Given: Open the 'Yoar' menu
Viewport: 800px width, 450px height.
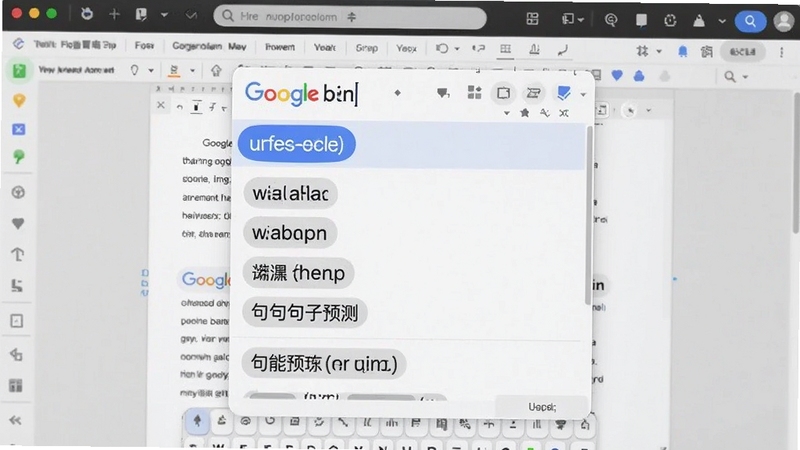Looking at the screenshot, I should coord(324,47).
